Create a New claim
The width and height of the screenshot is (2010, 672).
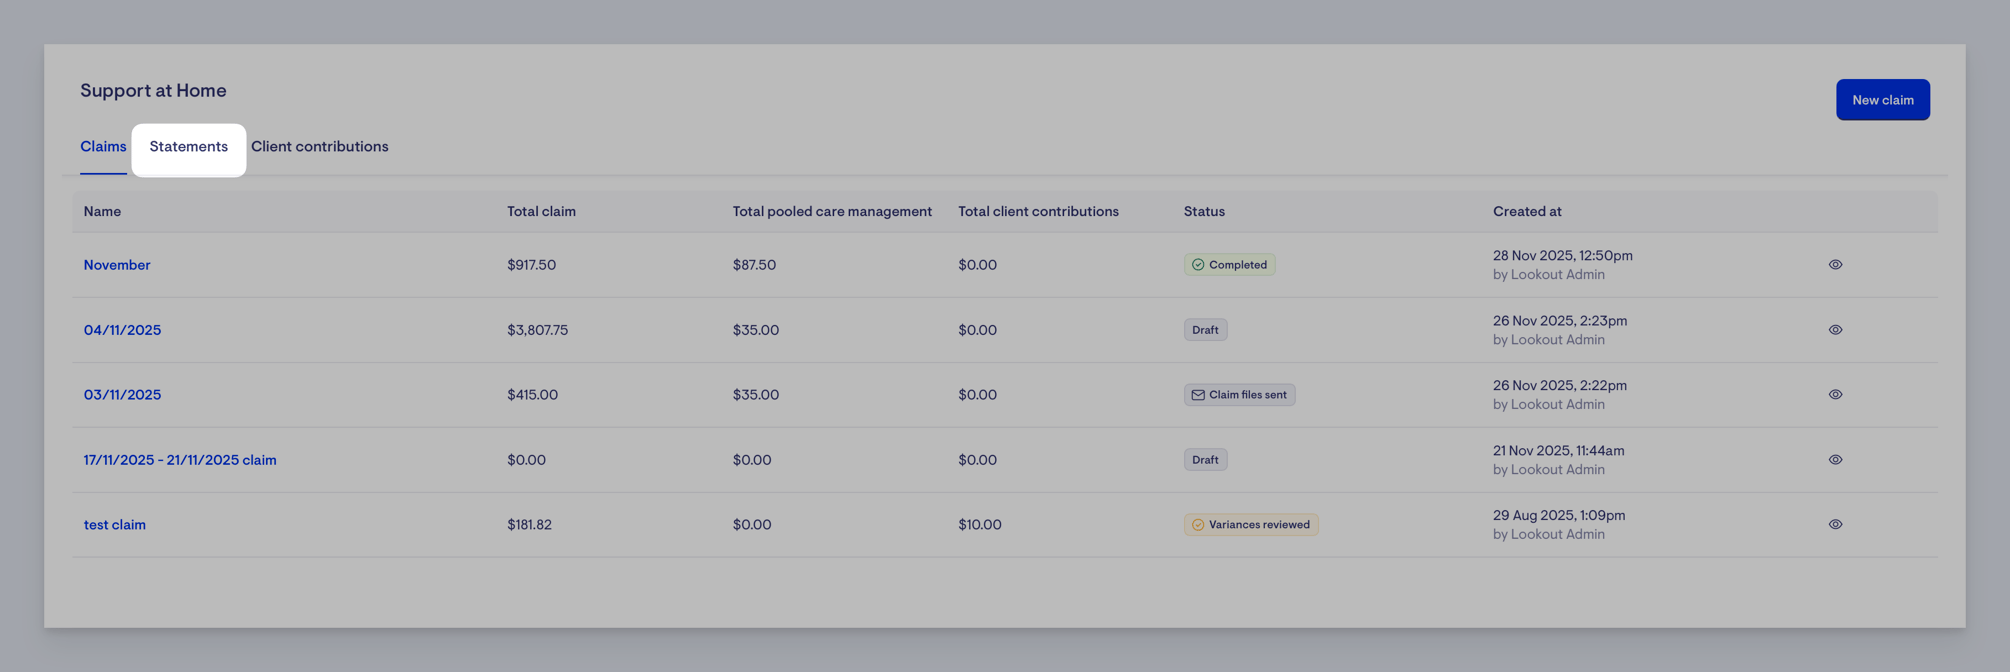click(1882, 100)
